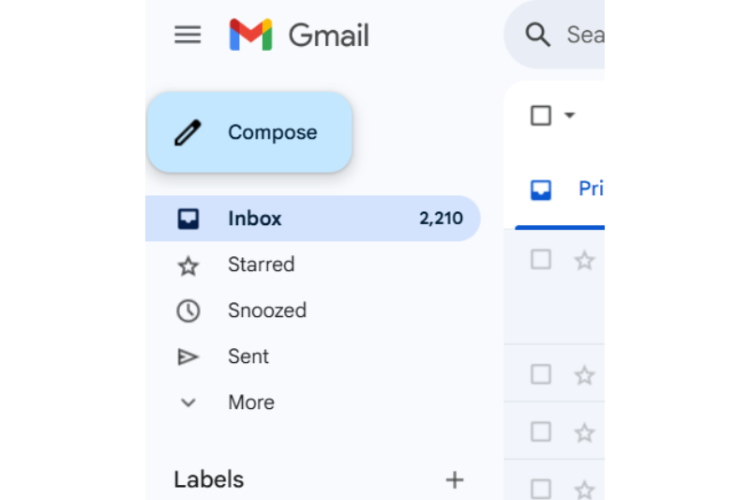Create new label with plus icon
Screen dimensions: 750x500
pos(454,480)
